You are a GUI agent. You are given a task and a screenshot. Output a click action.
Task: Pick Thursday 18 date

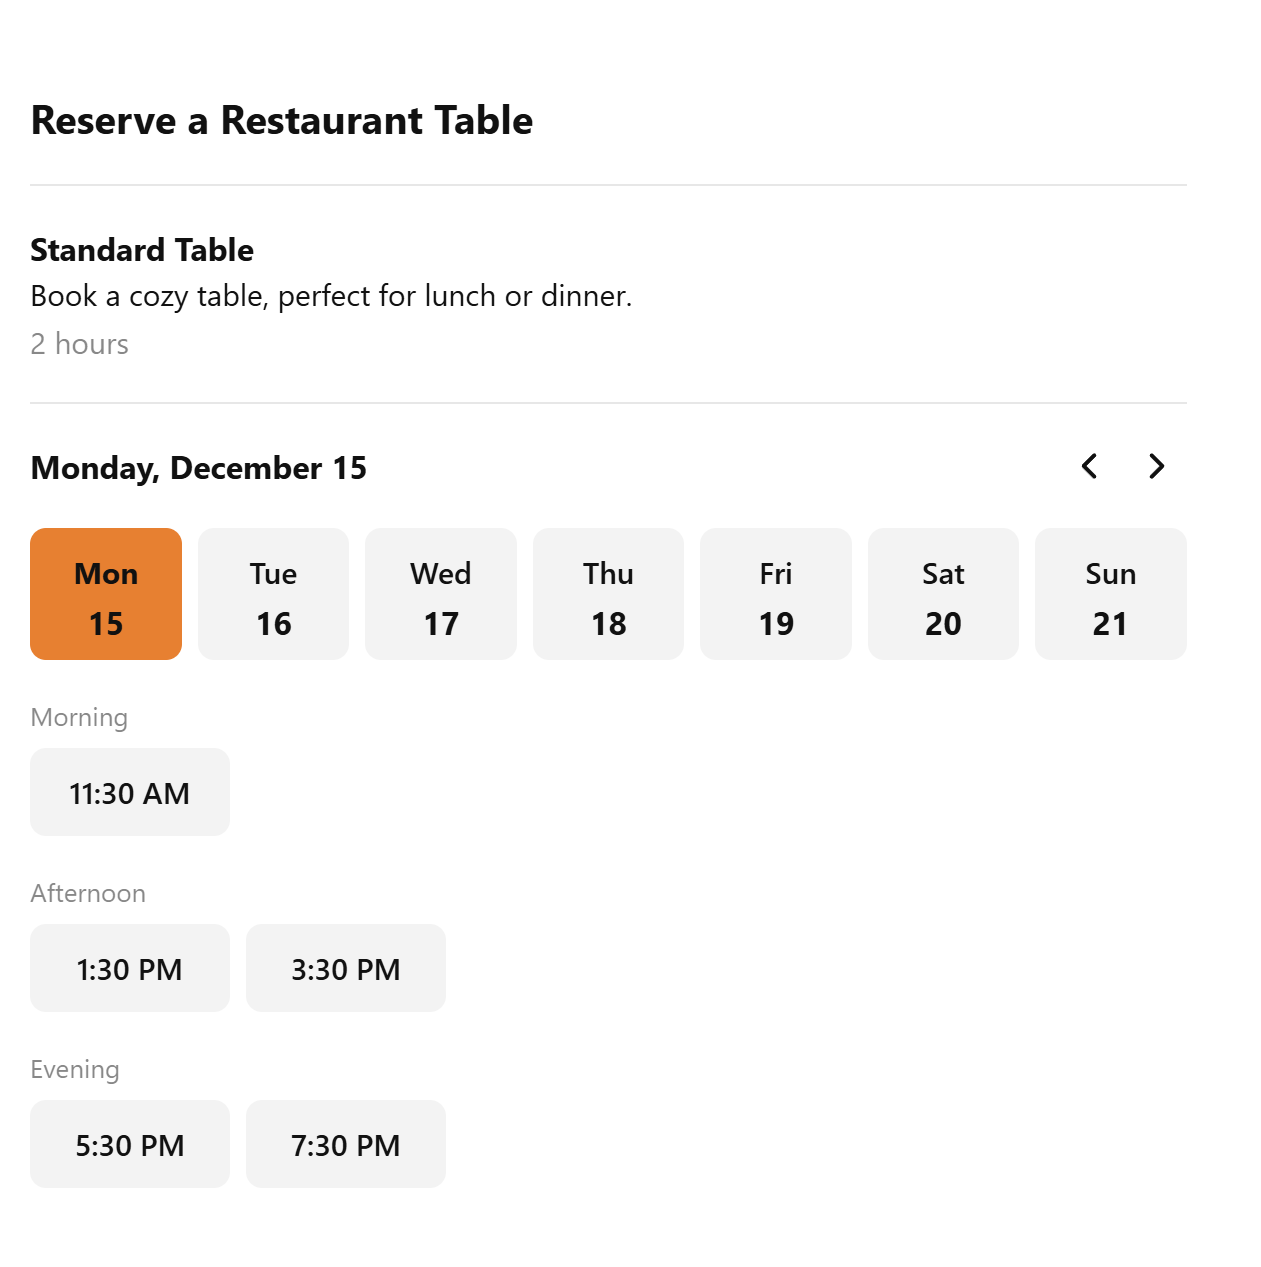coord(608,594)
